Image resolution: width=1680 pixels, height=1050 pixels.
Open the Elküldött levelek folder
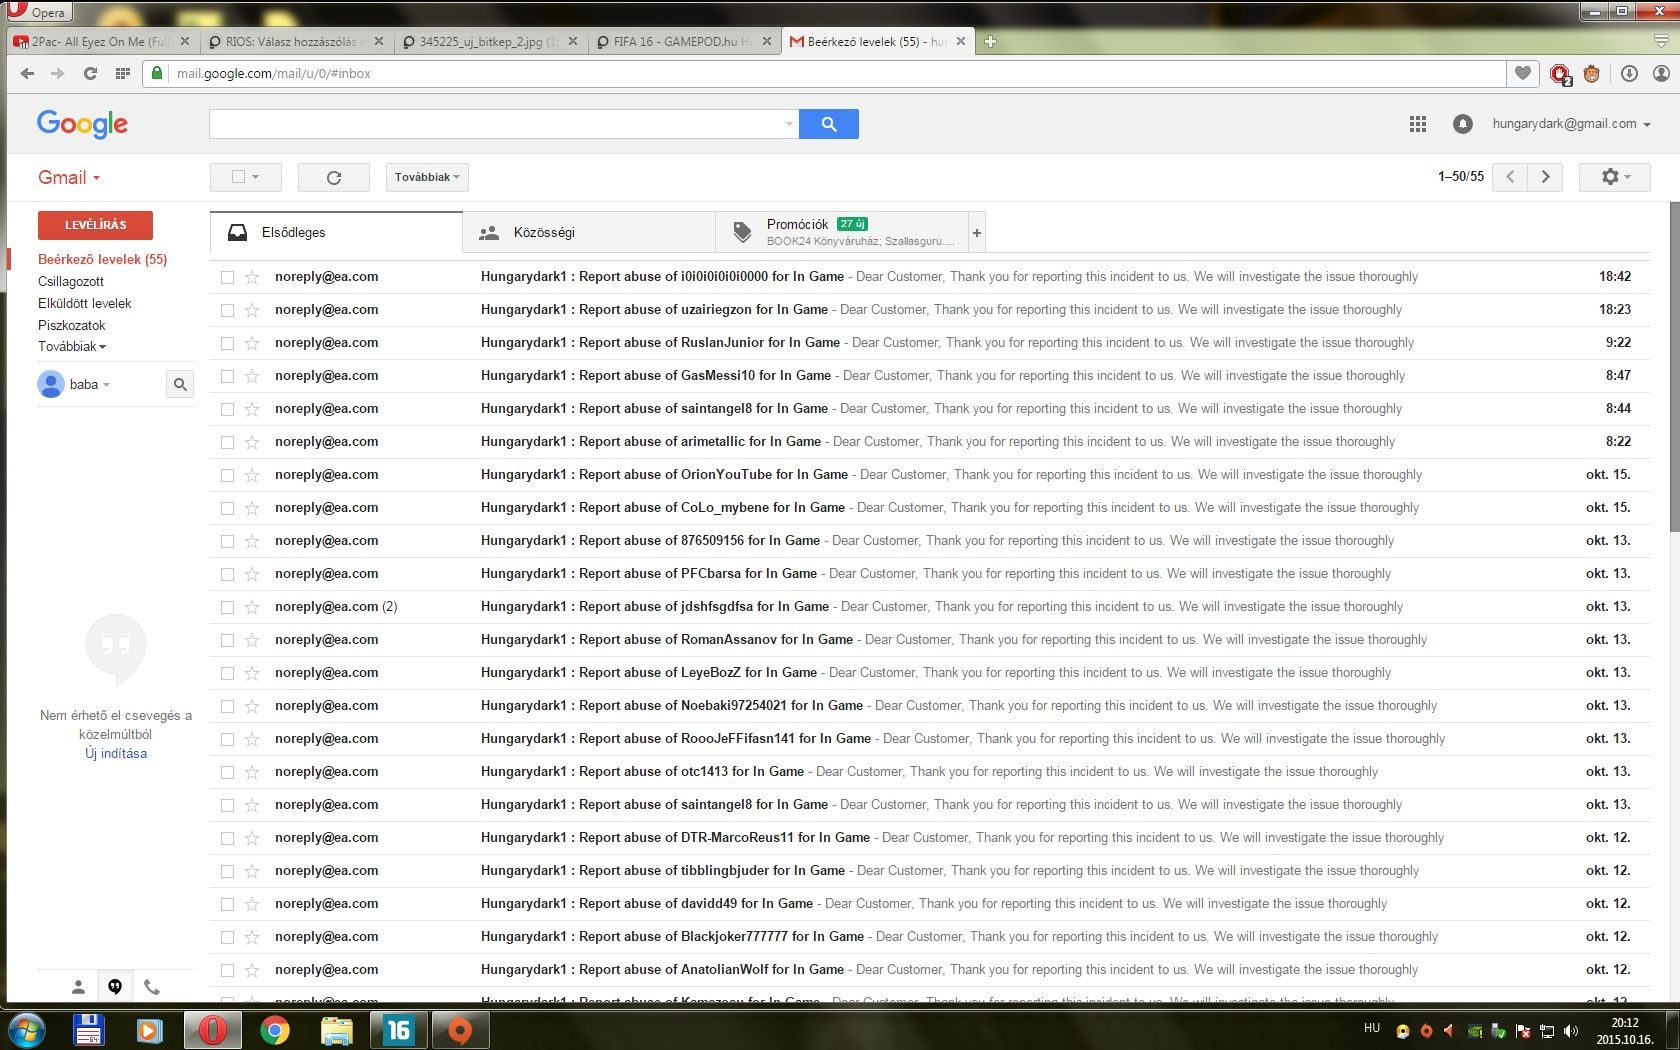coord(85,303)
